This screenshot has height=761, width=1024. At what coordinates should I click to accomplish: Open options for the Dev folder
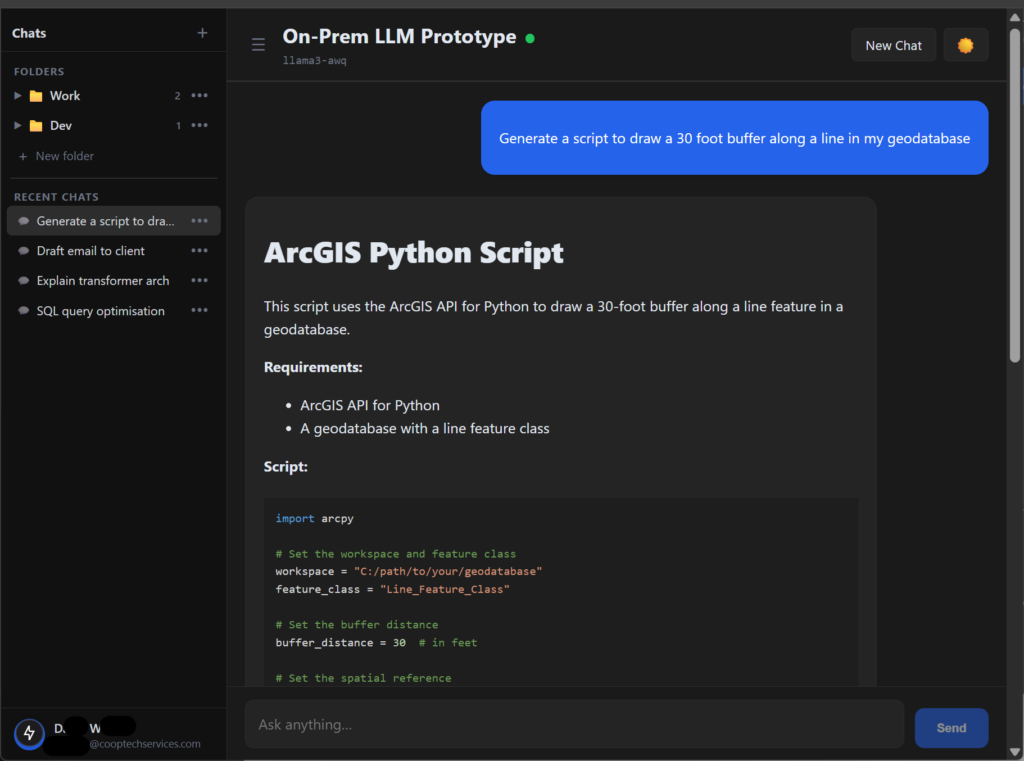click(x=200, y=126)
